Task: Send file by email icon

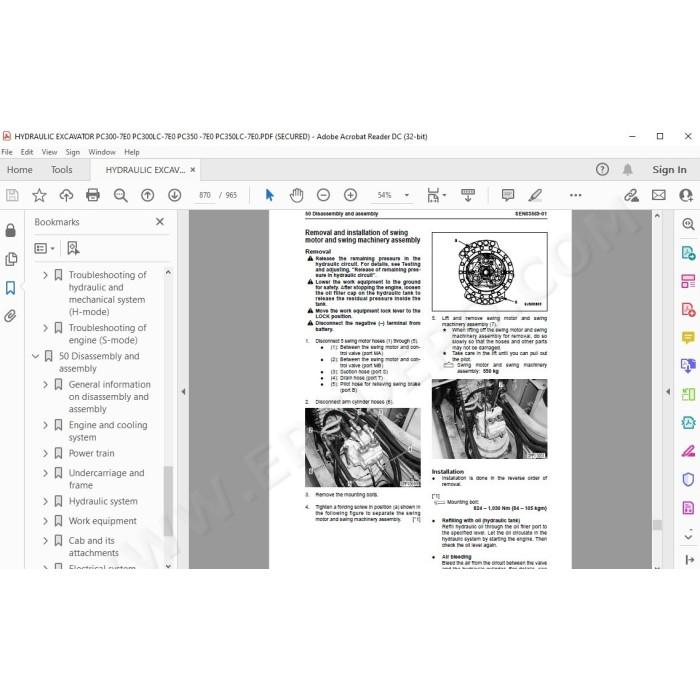Action: [x=658, y=195]
